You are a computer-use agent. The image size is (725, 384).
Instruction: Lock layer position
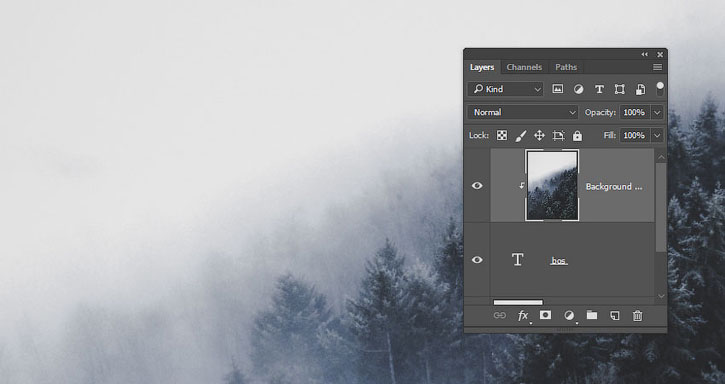539,136
